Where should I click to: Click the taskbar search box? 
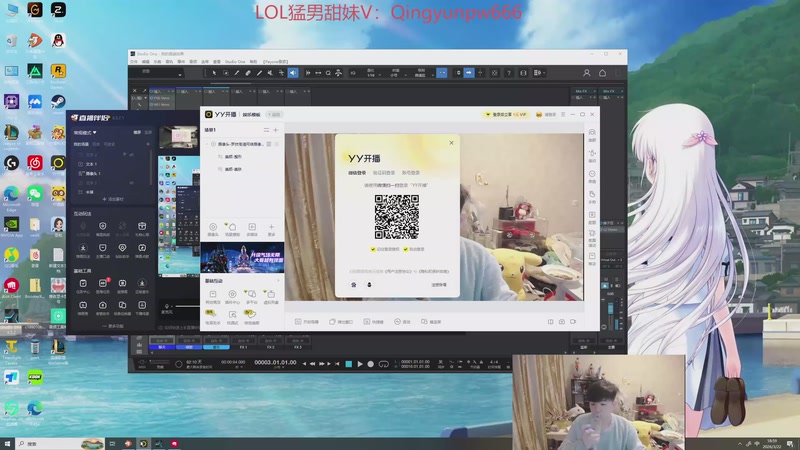[60, 443]
